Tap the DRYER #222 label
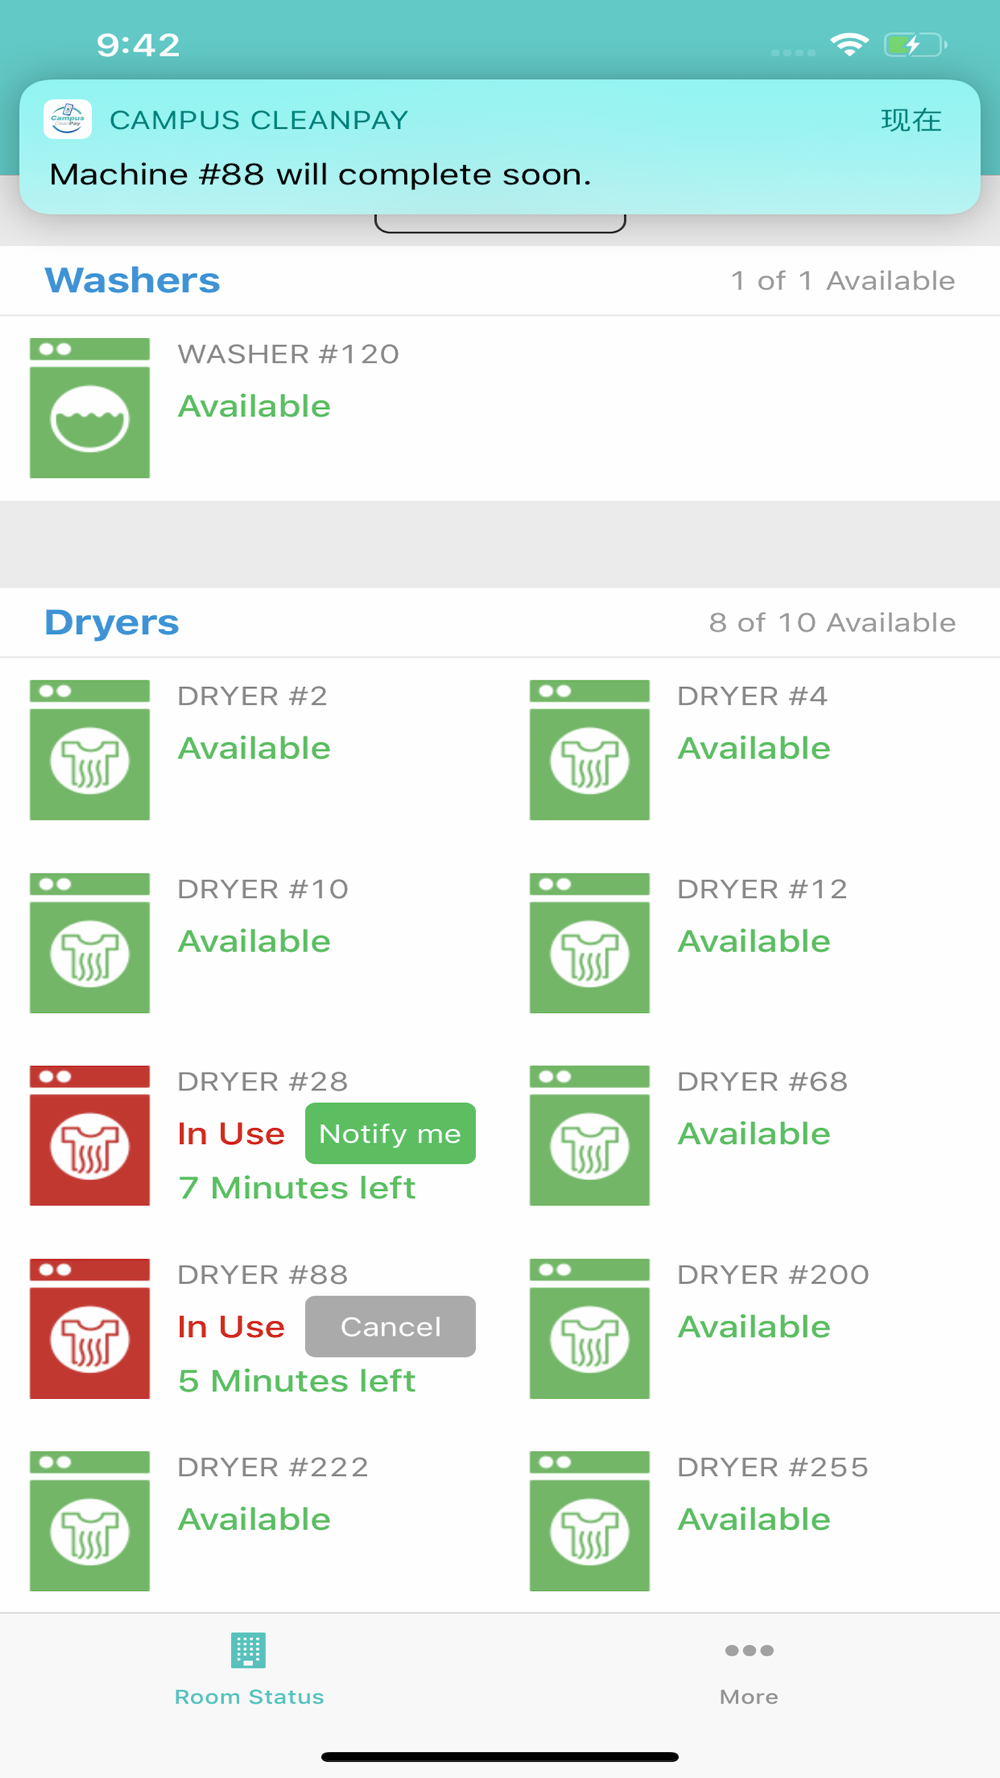The height and width of the screenshot is (1778, 1000). [273, 1467]
